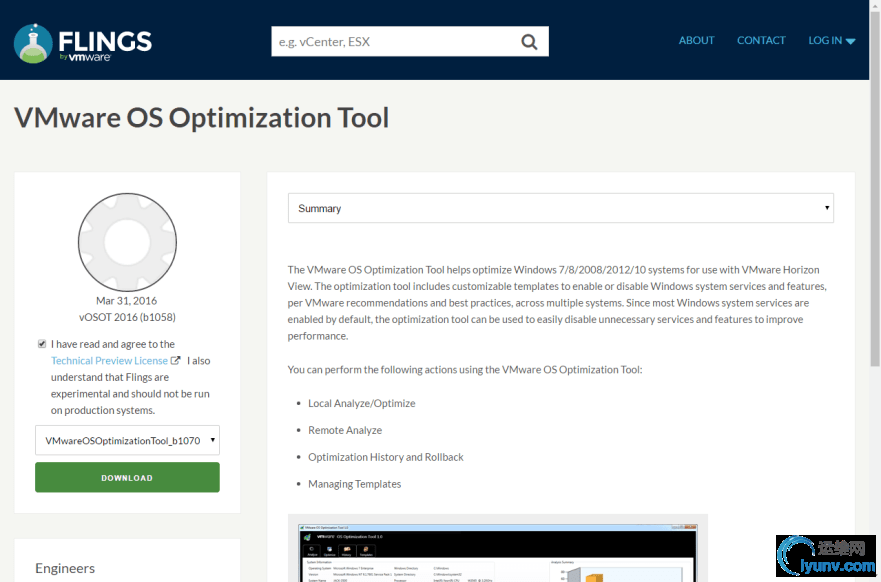Open the VMwareOSOptimizationTool_b1070 version dropdown

(128, 440)
